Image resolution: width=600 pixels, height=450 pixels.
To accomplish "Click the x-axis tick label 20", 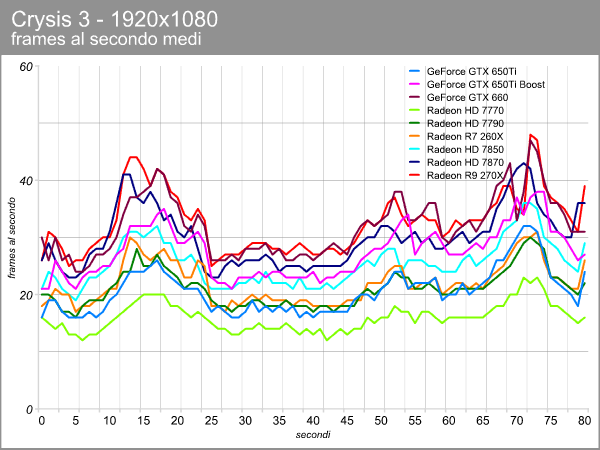I will tap(177, 421).
